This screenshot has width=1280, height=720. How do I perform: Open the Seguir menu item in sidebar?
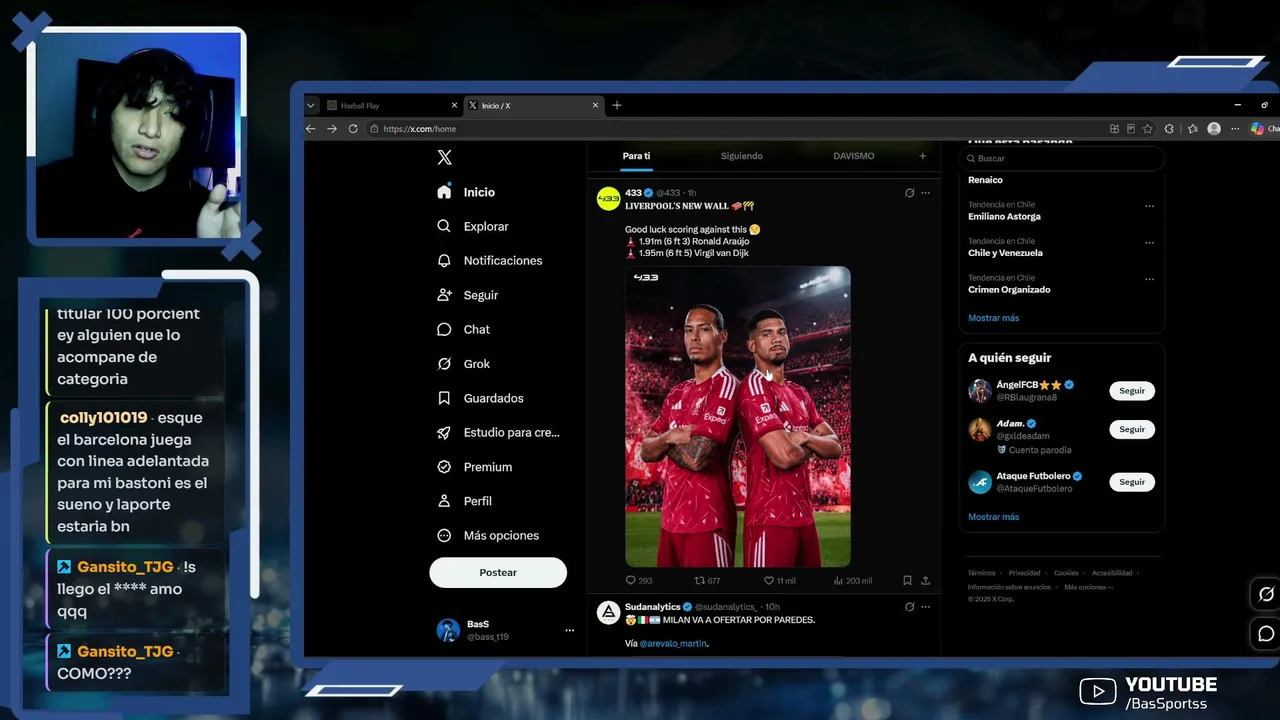pos(467,295)
